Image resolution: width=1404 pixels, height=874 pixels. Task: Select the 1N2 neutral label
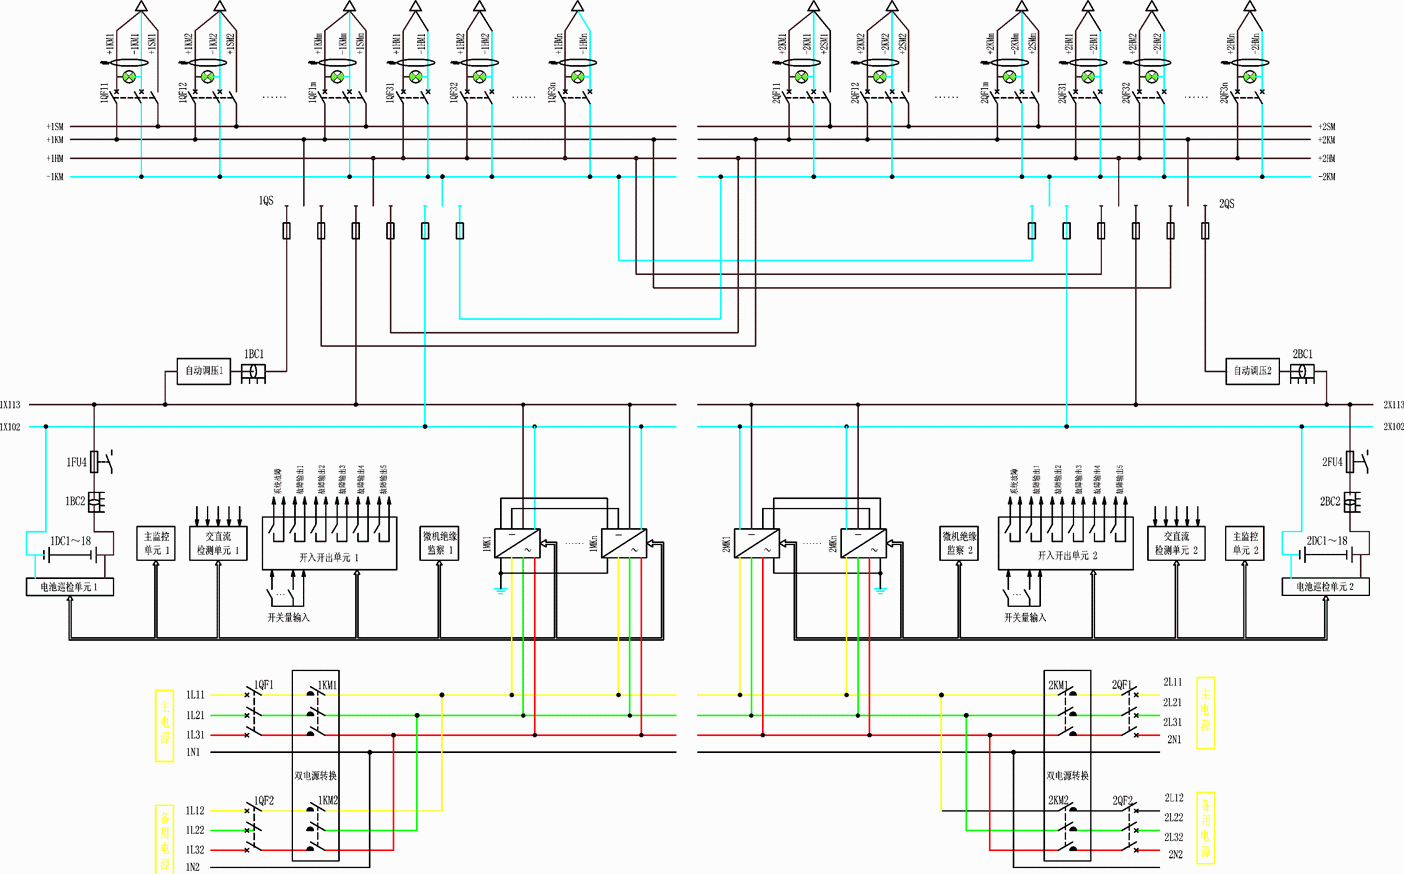[x=193, y=867]
